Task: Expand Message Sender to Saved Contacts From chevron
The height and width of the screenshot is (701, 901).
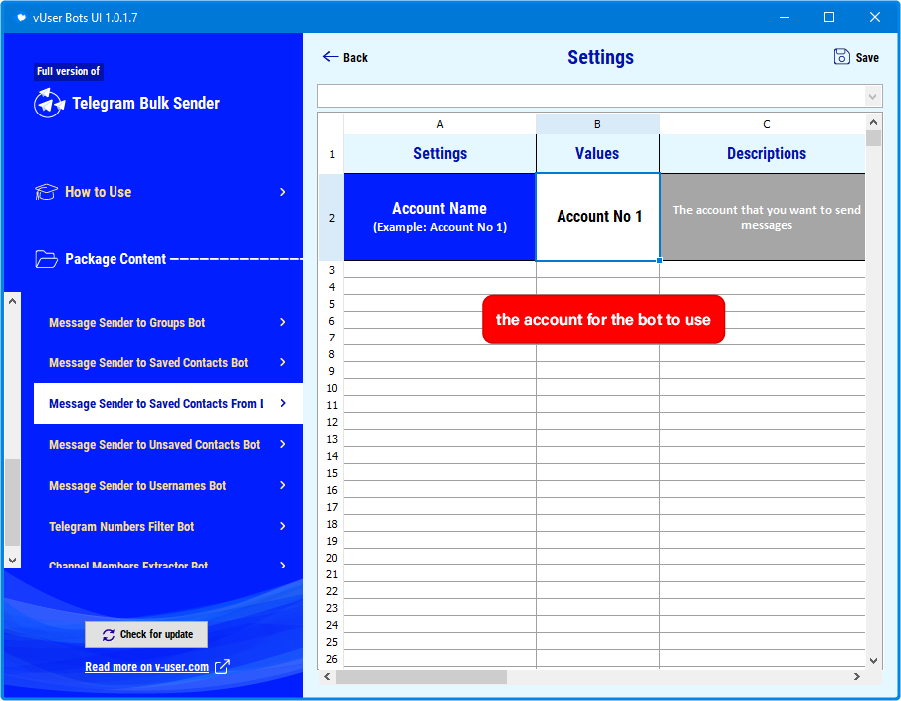Action: (x=283, y=403)
